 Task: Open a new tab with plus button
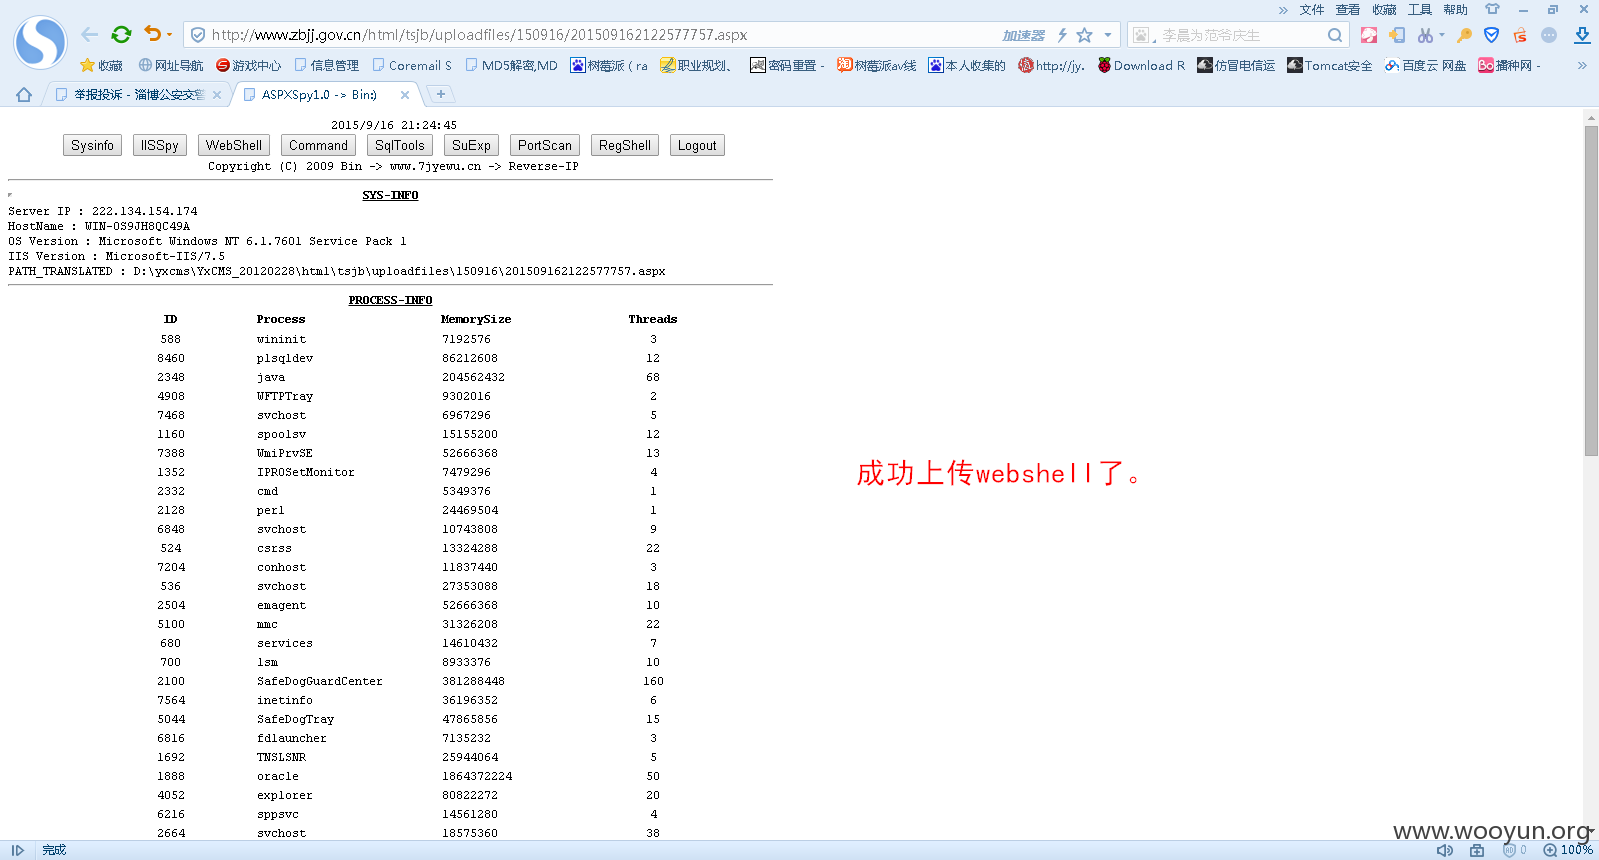click(x=441, y=94)
